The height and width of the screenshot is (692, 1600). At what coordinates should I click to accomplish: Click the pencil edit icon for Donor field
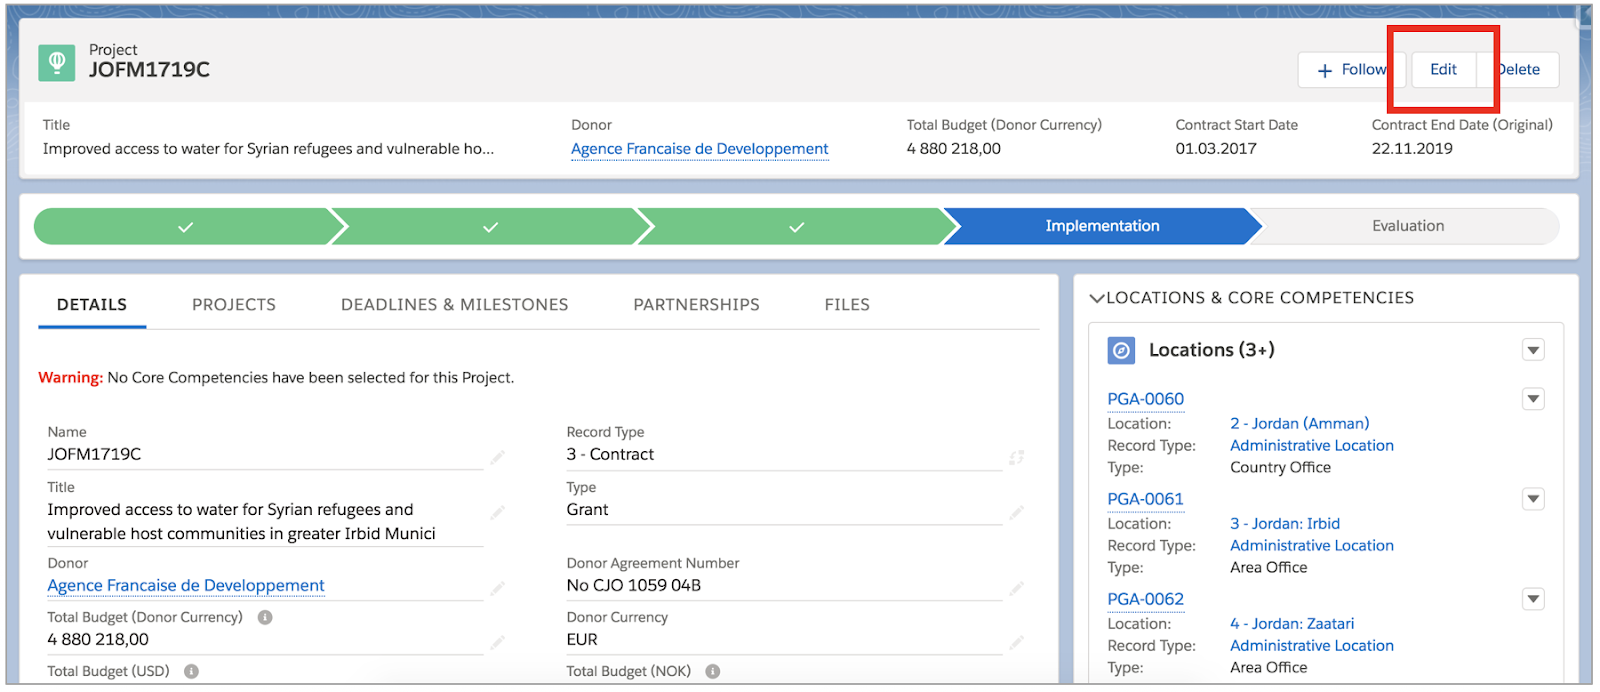(x=497, y=588)
